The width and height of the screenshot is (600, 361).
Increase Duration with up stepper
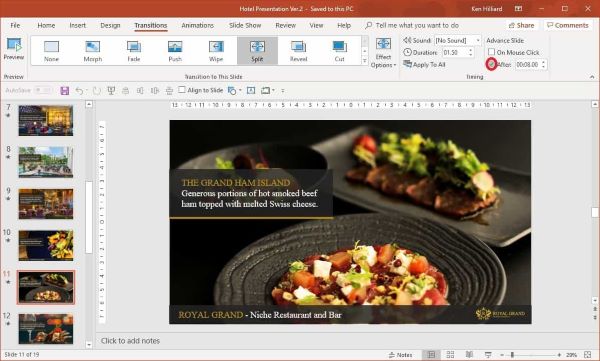click(x=471, y=50)
